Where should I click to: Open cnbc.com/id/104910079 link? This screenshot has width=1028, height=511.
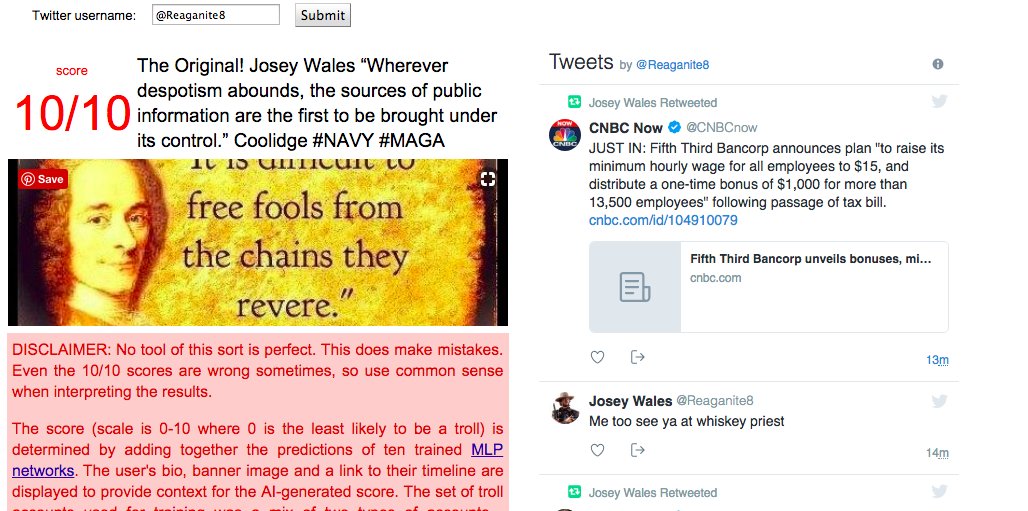[663, 220]
